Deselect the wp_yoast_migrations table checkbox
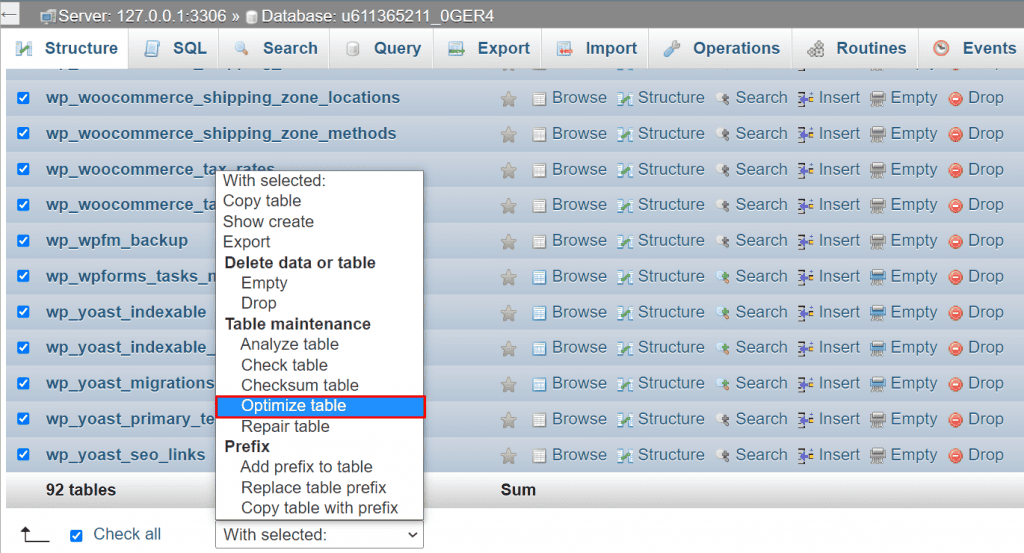1024x553 pixels. tap(24, 383)
